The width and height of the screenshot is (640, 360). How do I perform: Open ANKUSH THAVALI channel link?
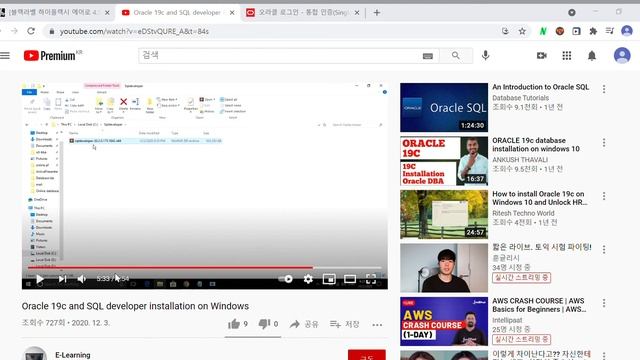(520, 160)
